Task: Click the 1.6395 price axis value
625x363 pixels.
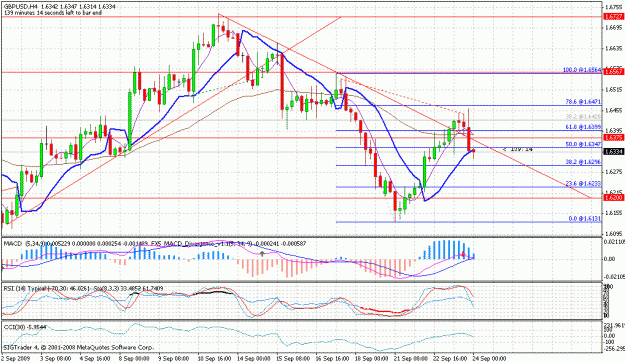Action: 614,130
